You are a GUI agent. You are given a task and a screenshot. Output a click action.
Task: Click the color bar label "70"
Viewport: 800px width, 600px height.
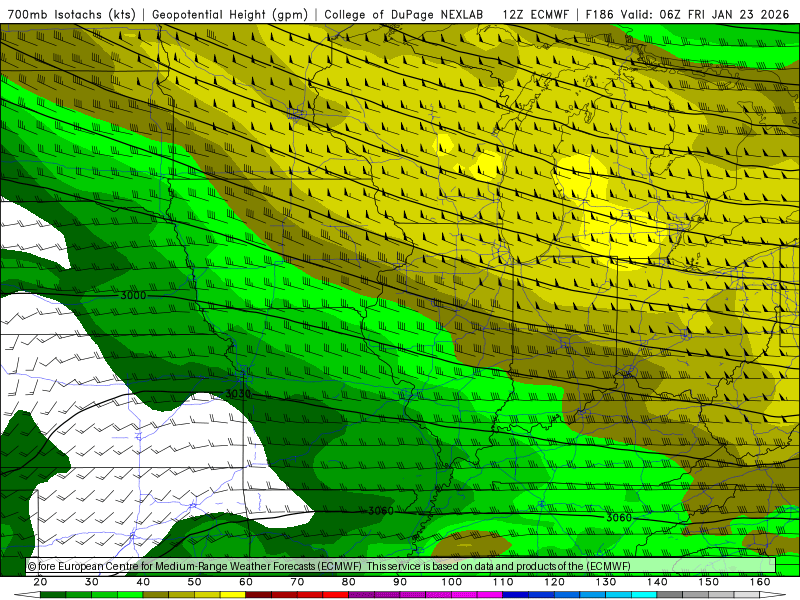click(x=297, y=582)
